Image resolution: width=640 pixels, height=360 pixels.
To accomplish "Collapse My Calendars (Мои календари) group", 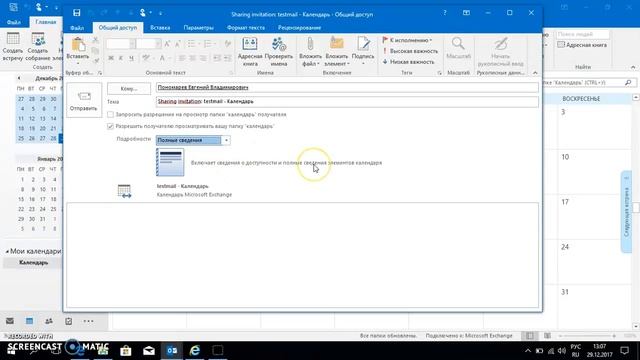I will click(7, 251).
